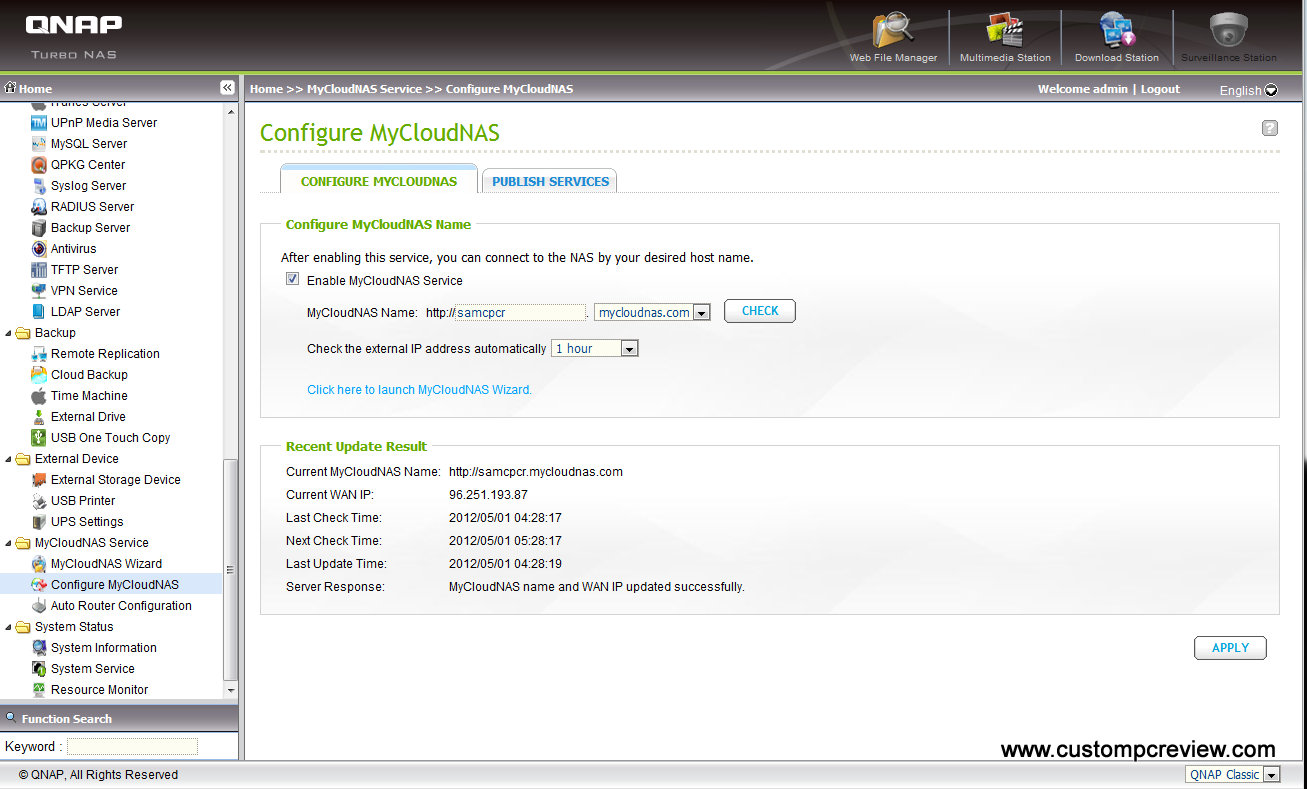Collapse the External Device folder
Viewport: 1307px width, 789px height.
(x=10, y=459)
